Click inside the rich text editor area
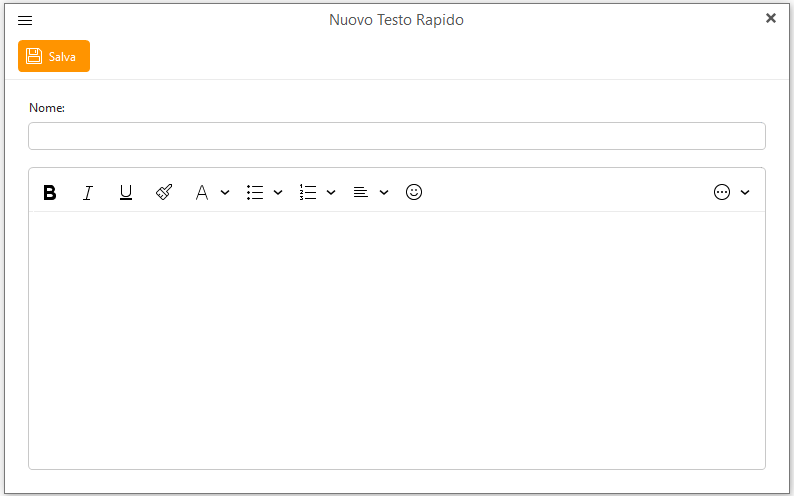The width and height of the screenshot is (794, 496). (x=396, y=340)
